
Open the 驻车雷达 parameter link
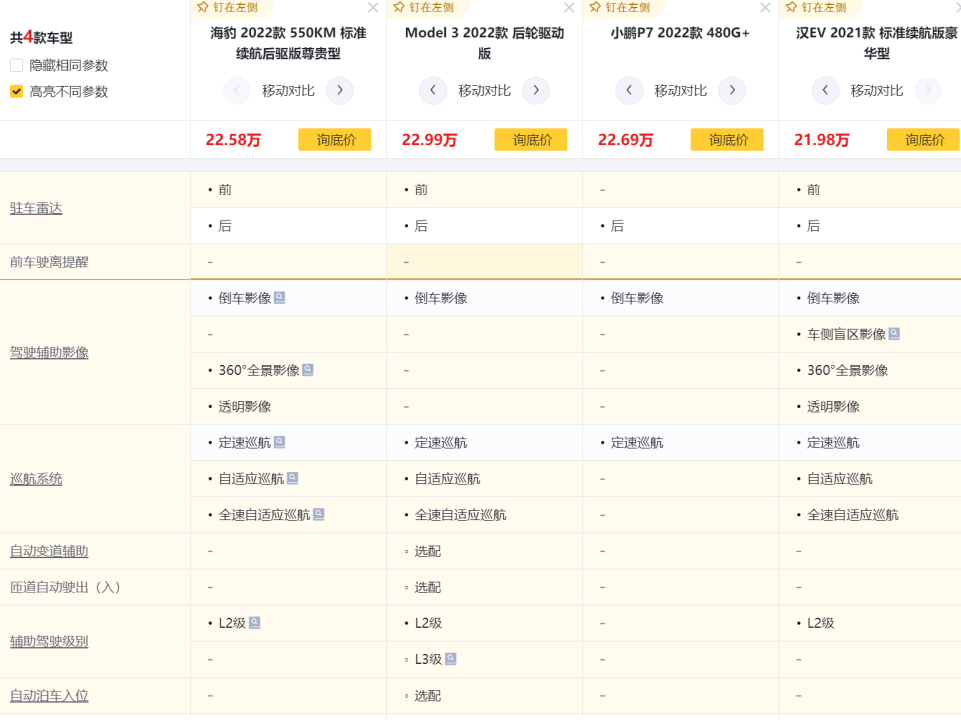click(36, 208)
